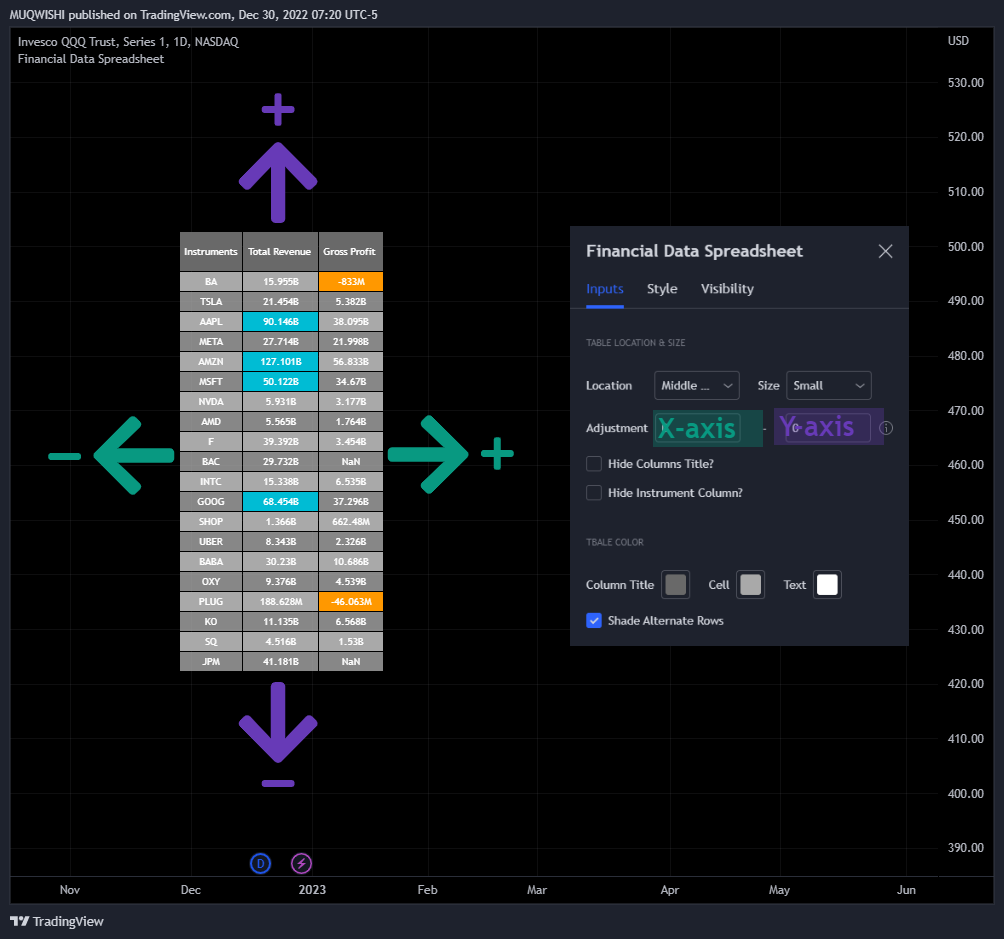Viewport: 1004px width, 939px height.
Task: Click the Financial Data Spreadsheet indicator label
Action: pyautogui.click(x=91, y=59)
